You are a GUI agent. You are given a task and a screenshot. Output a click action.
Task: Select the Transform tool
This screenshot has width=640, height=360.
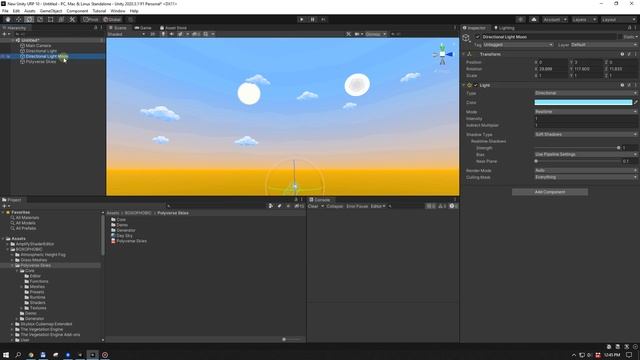[61, 20]
